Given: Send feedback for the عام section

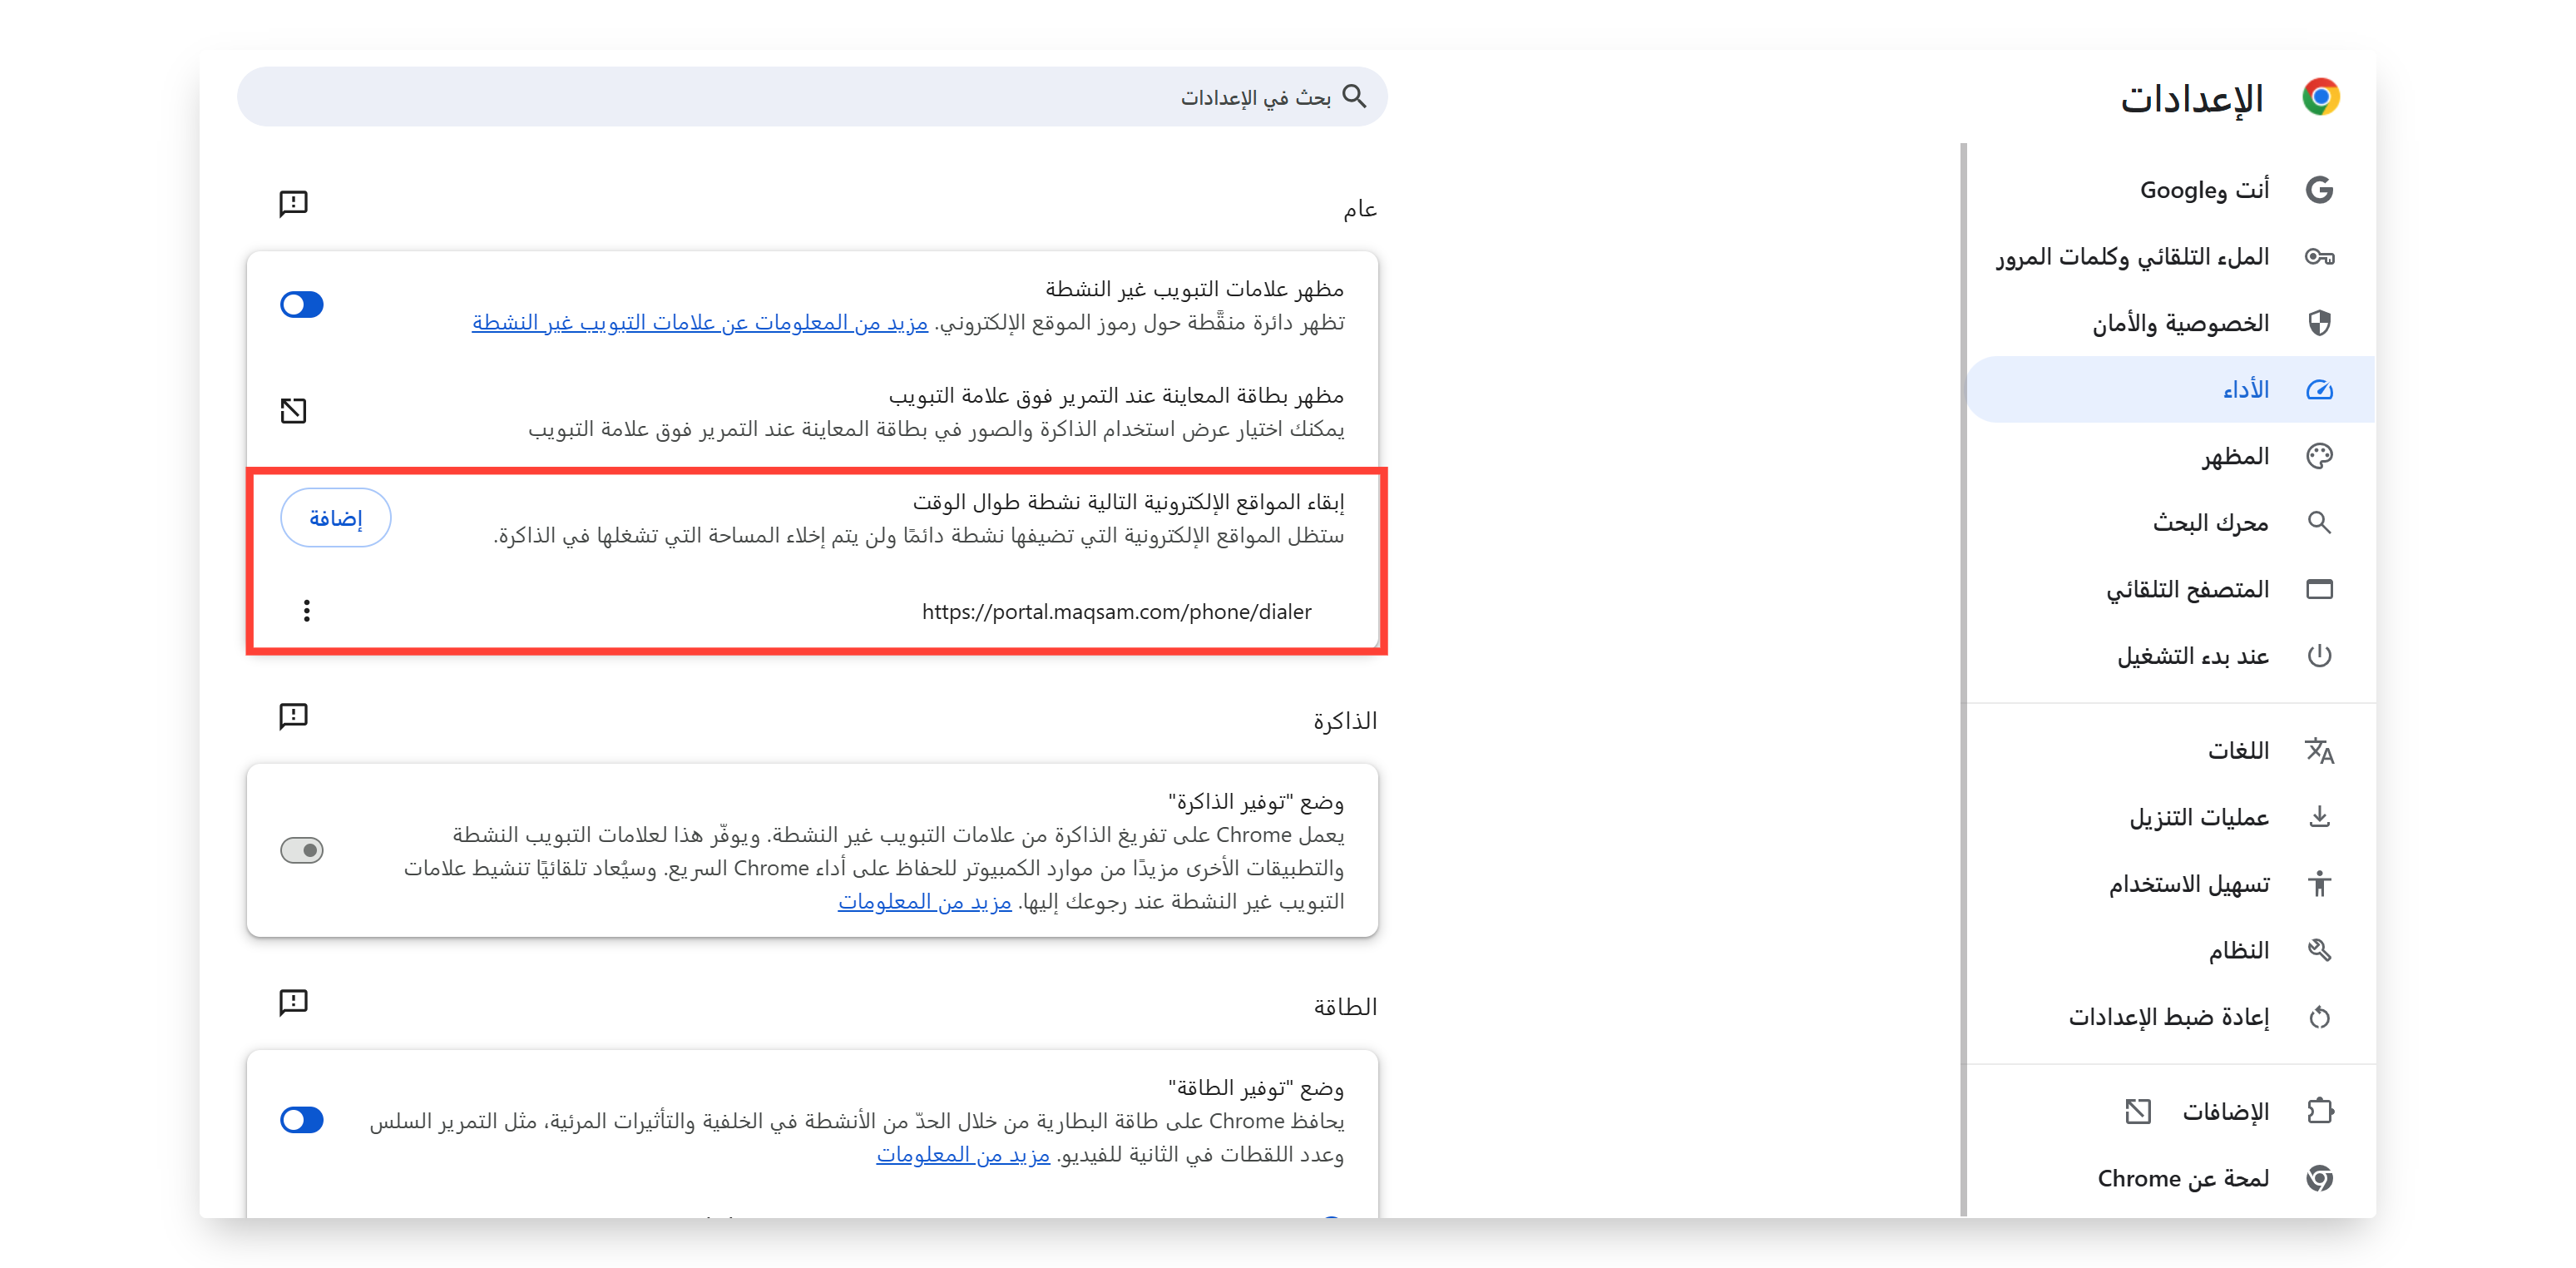Looking at the screenshot, I should tap(293, 204).
